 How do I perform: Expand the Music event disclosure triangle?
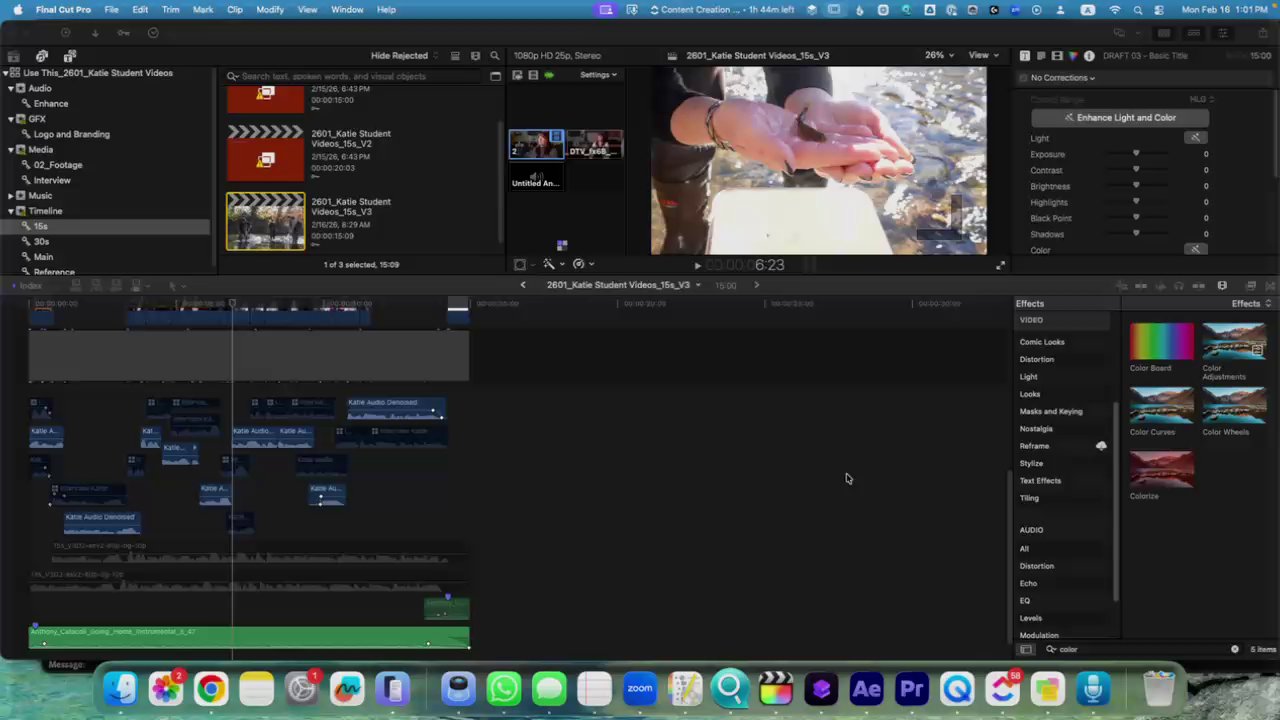point(11,196)
